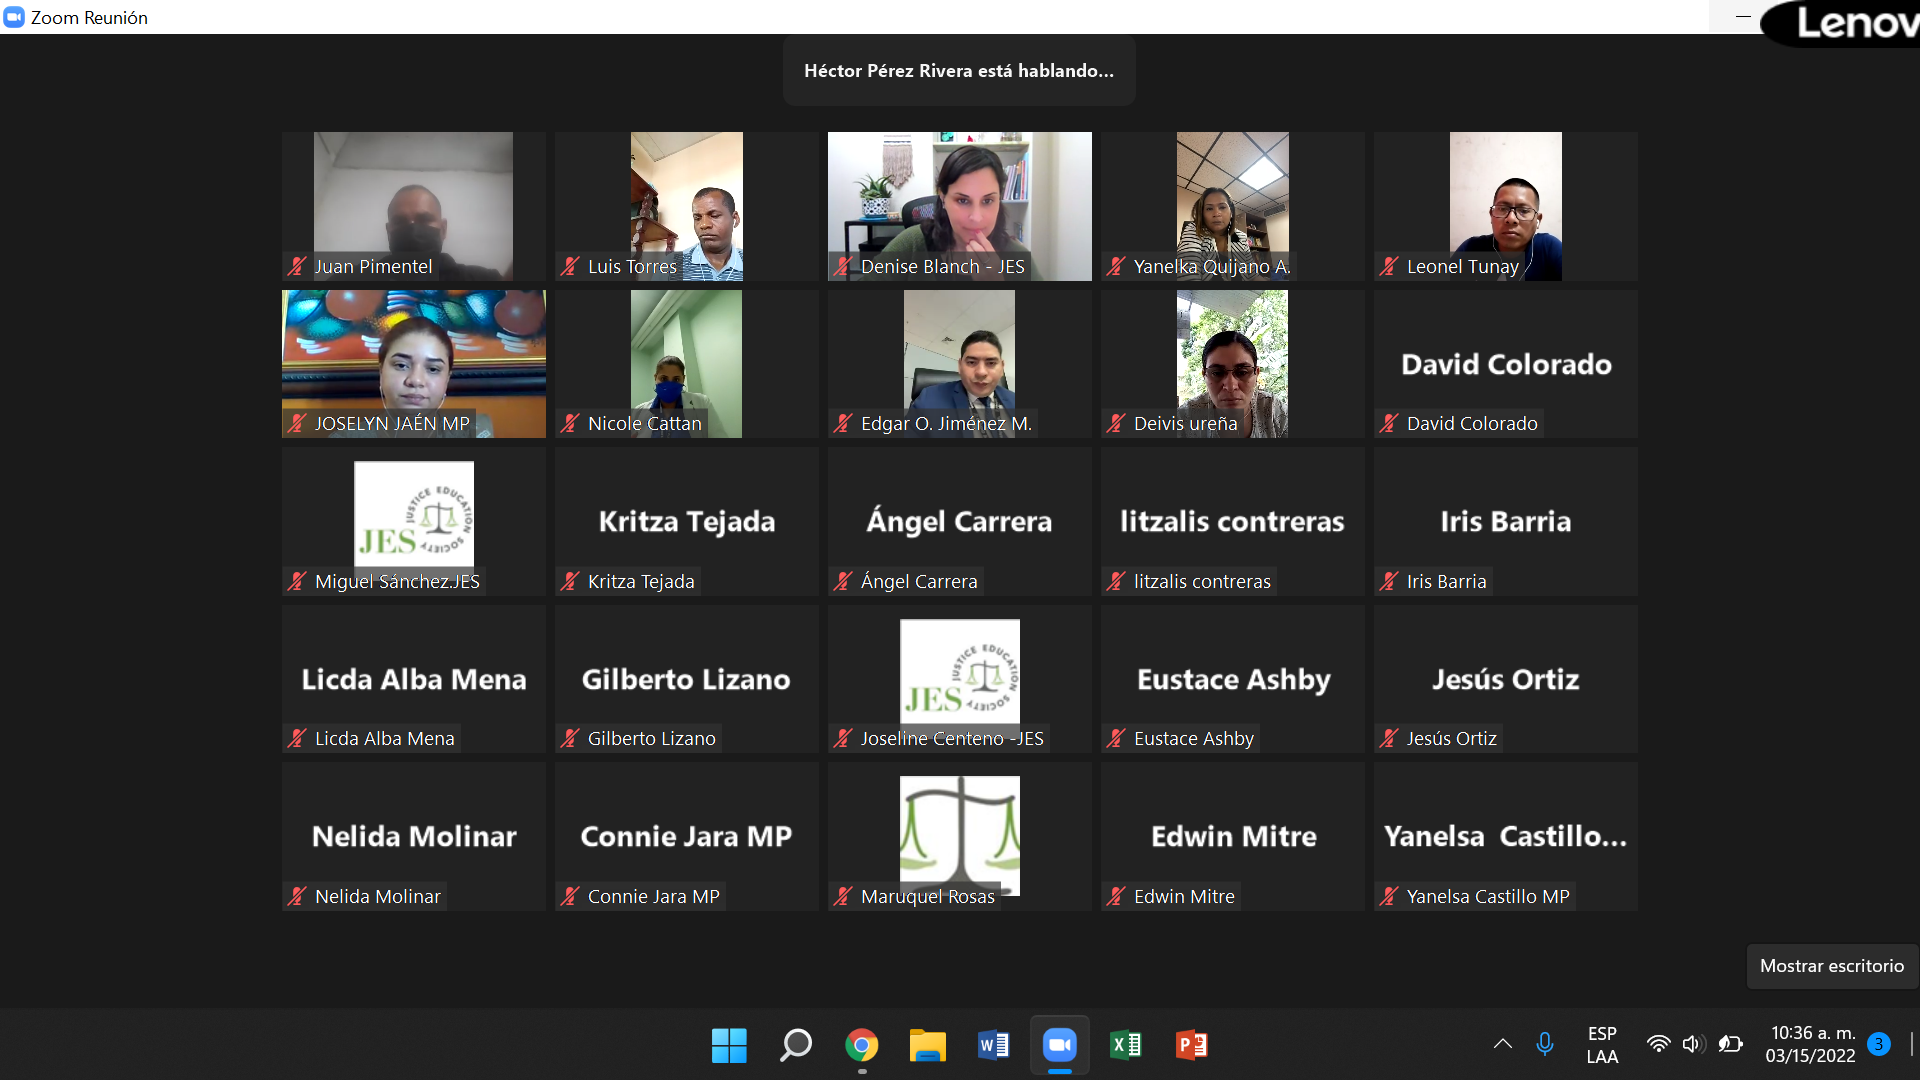Click the Zoom Reunión window title icon
The height and width of the screenshot is (1080, 1920).
click(14, 17)
